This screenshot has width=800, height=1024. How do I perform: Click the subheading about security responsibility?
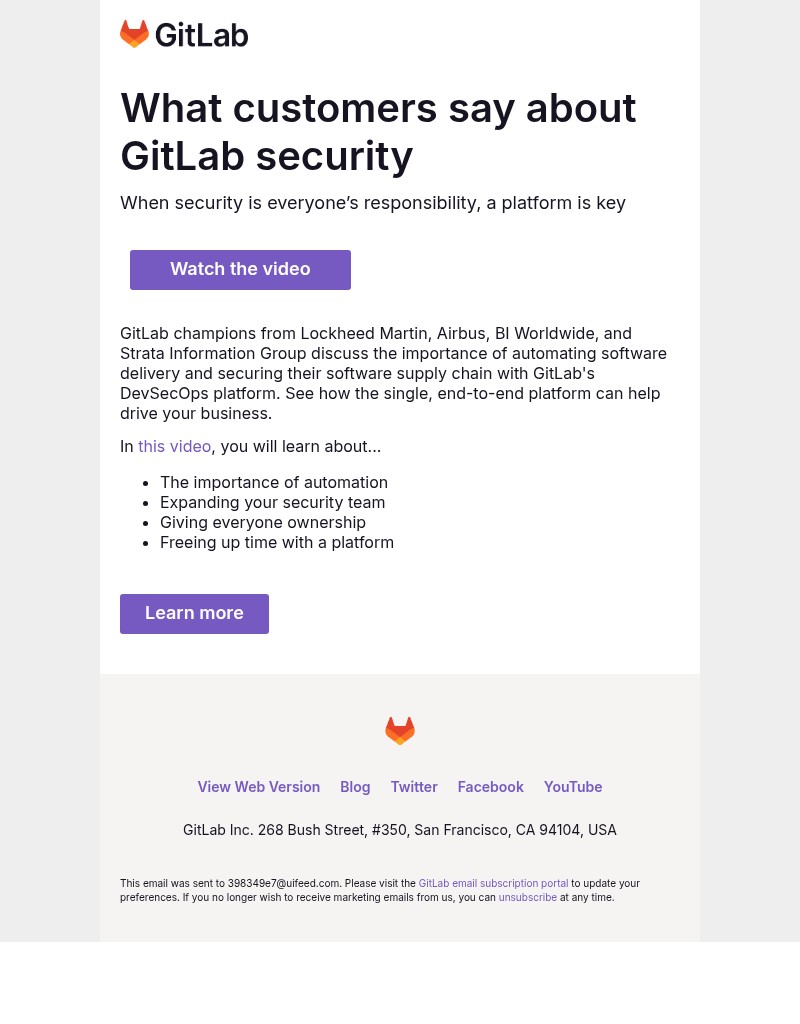click(x=373, y=202)
